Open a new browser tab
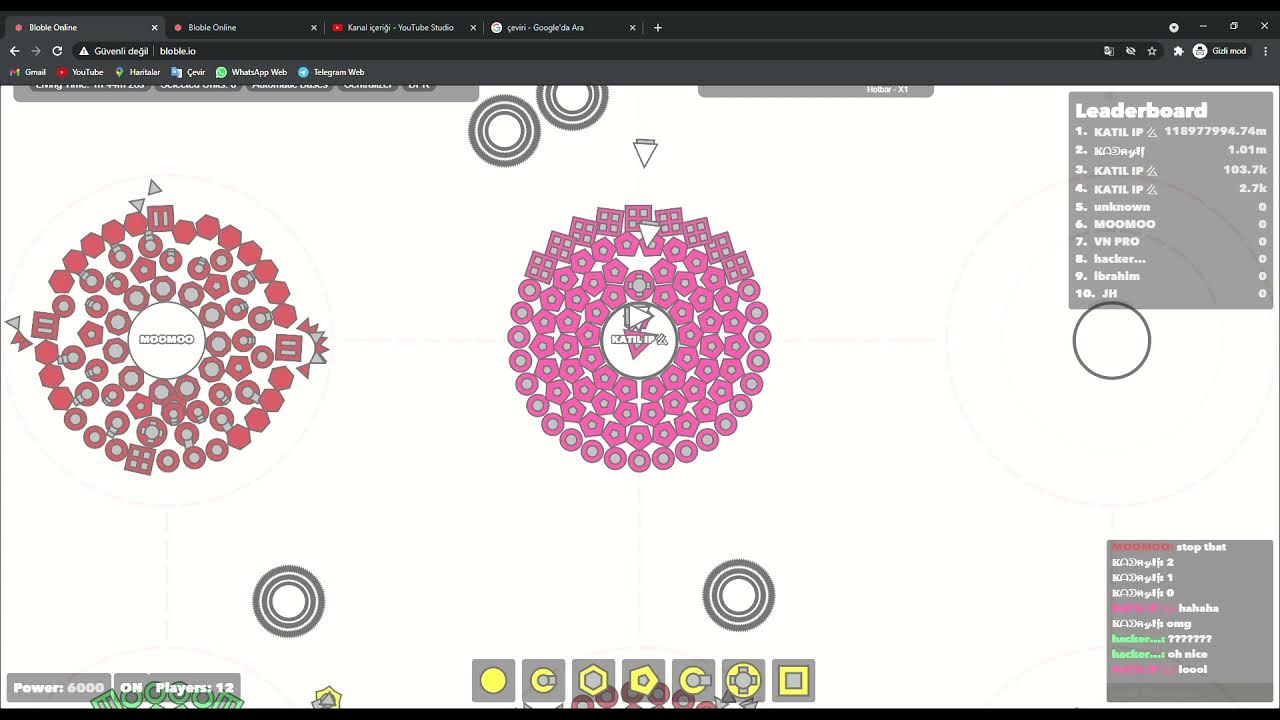This screenshot has height=720, width=1280. pos(657,27)
